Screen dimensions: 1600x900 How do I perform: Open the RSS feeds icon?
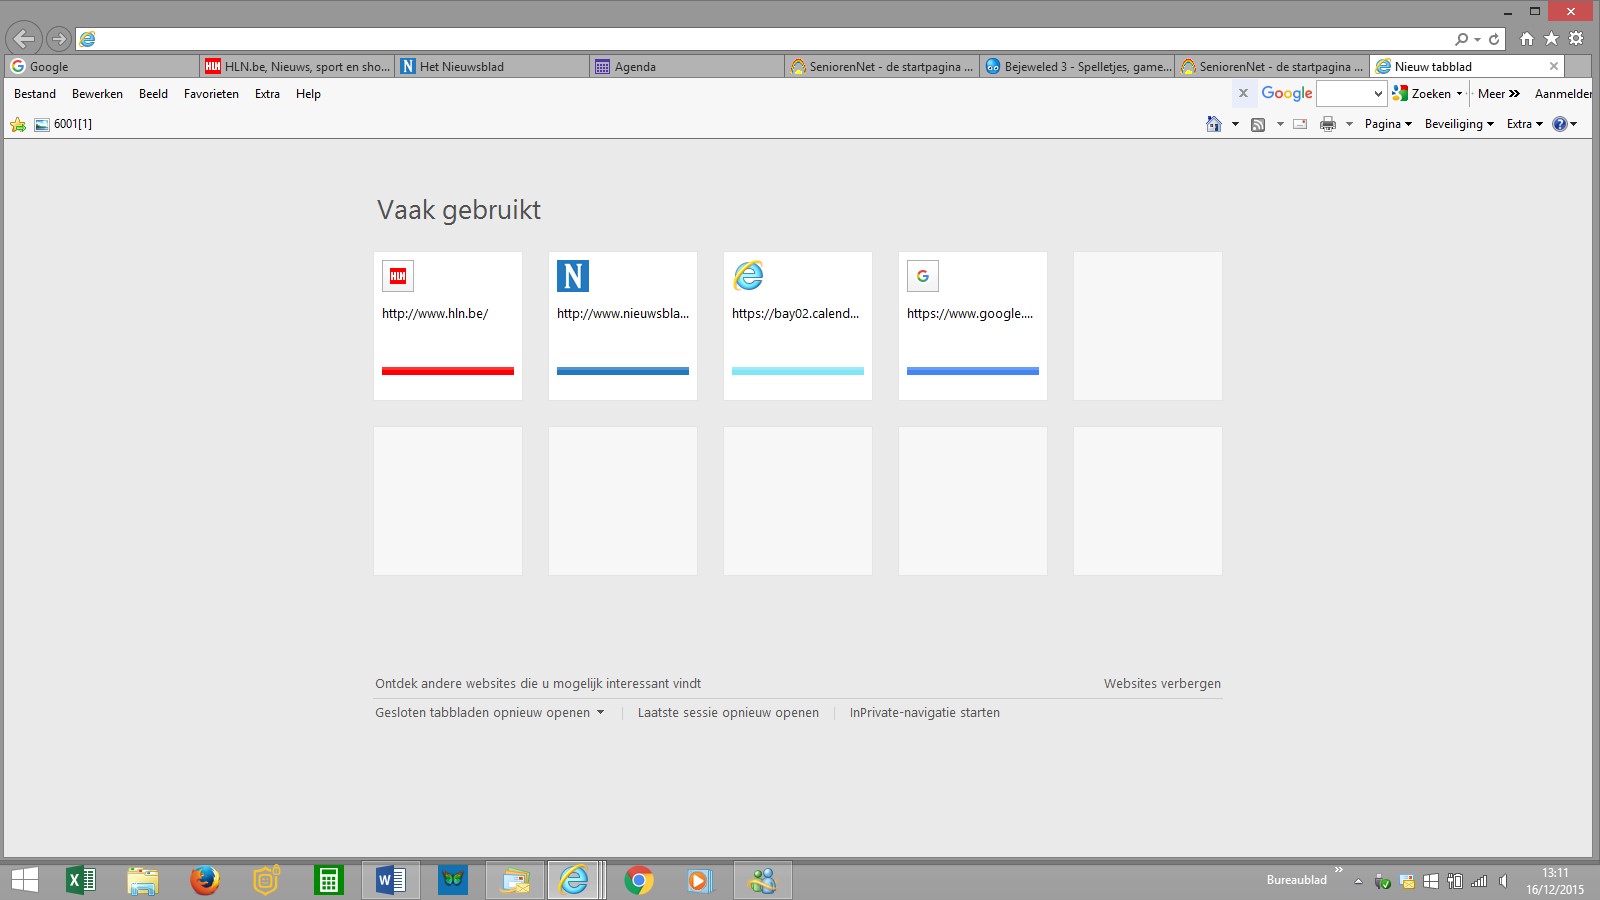(x=1258, y=124)
